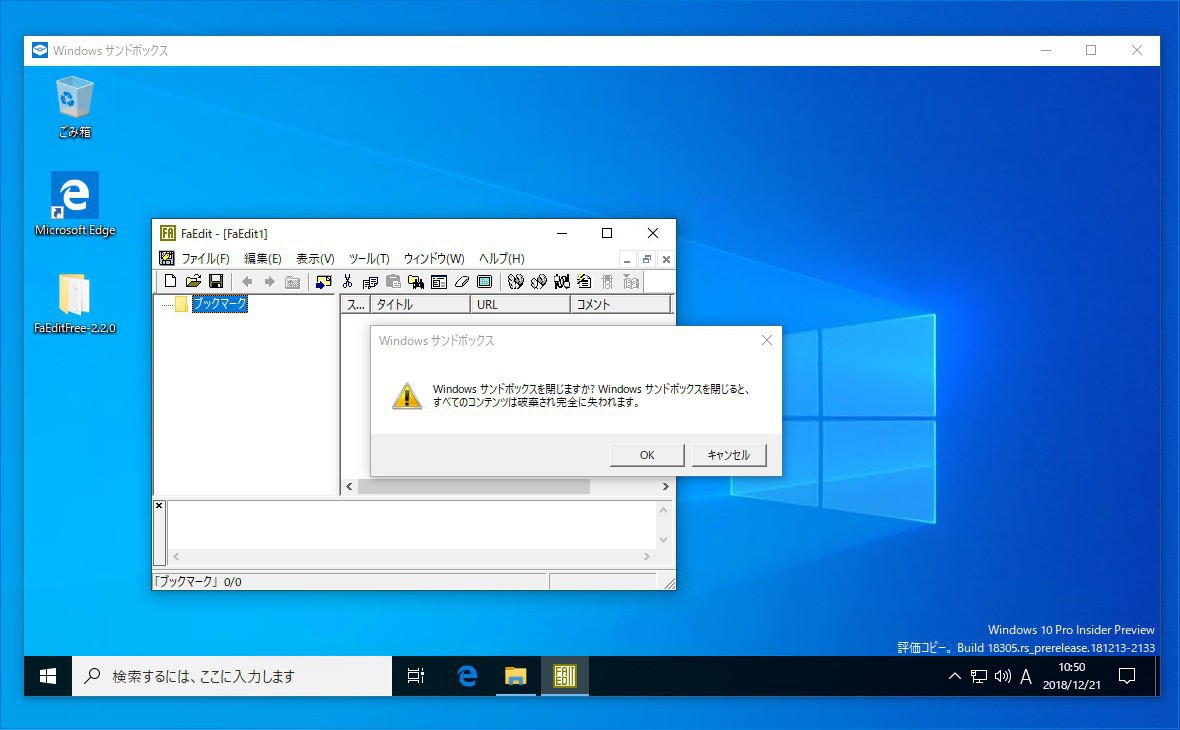Open the ごみ箱 recycle bin desktop icon
The height and width of the screenshot is (730, 1180).
[75, 106]
